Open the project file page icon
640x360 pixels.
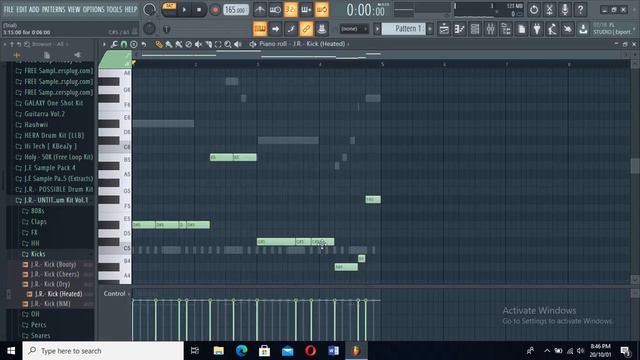pos(522,29)
